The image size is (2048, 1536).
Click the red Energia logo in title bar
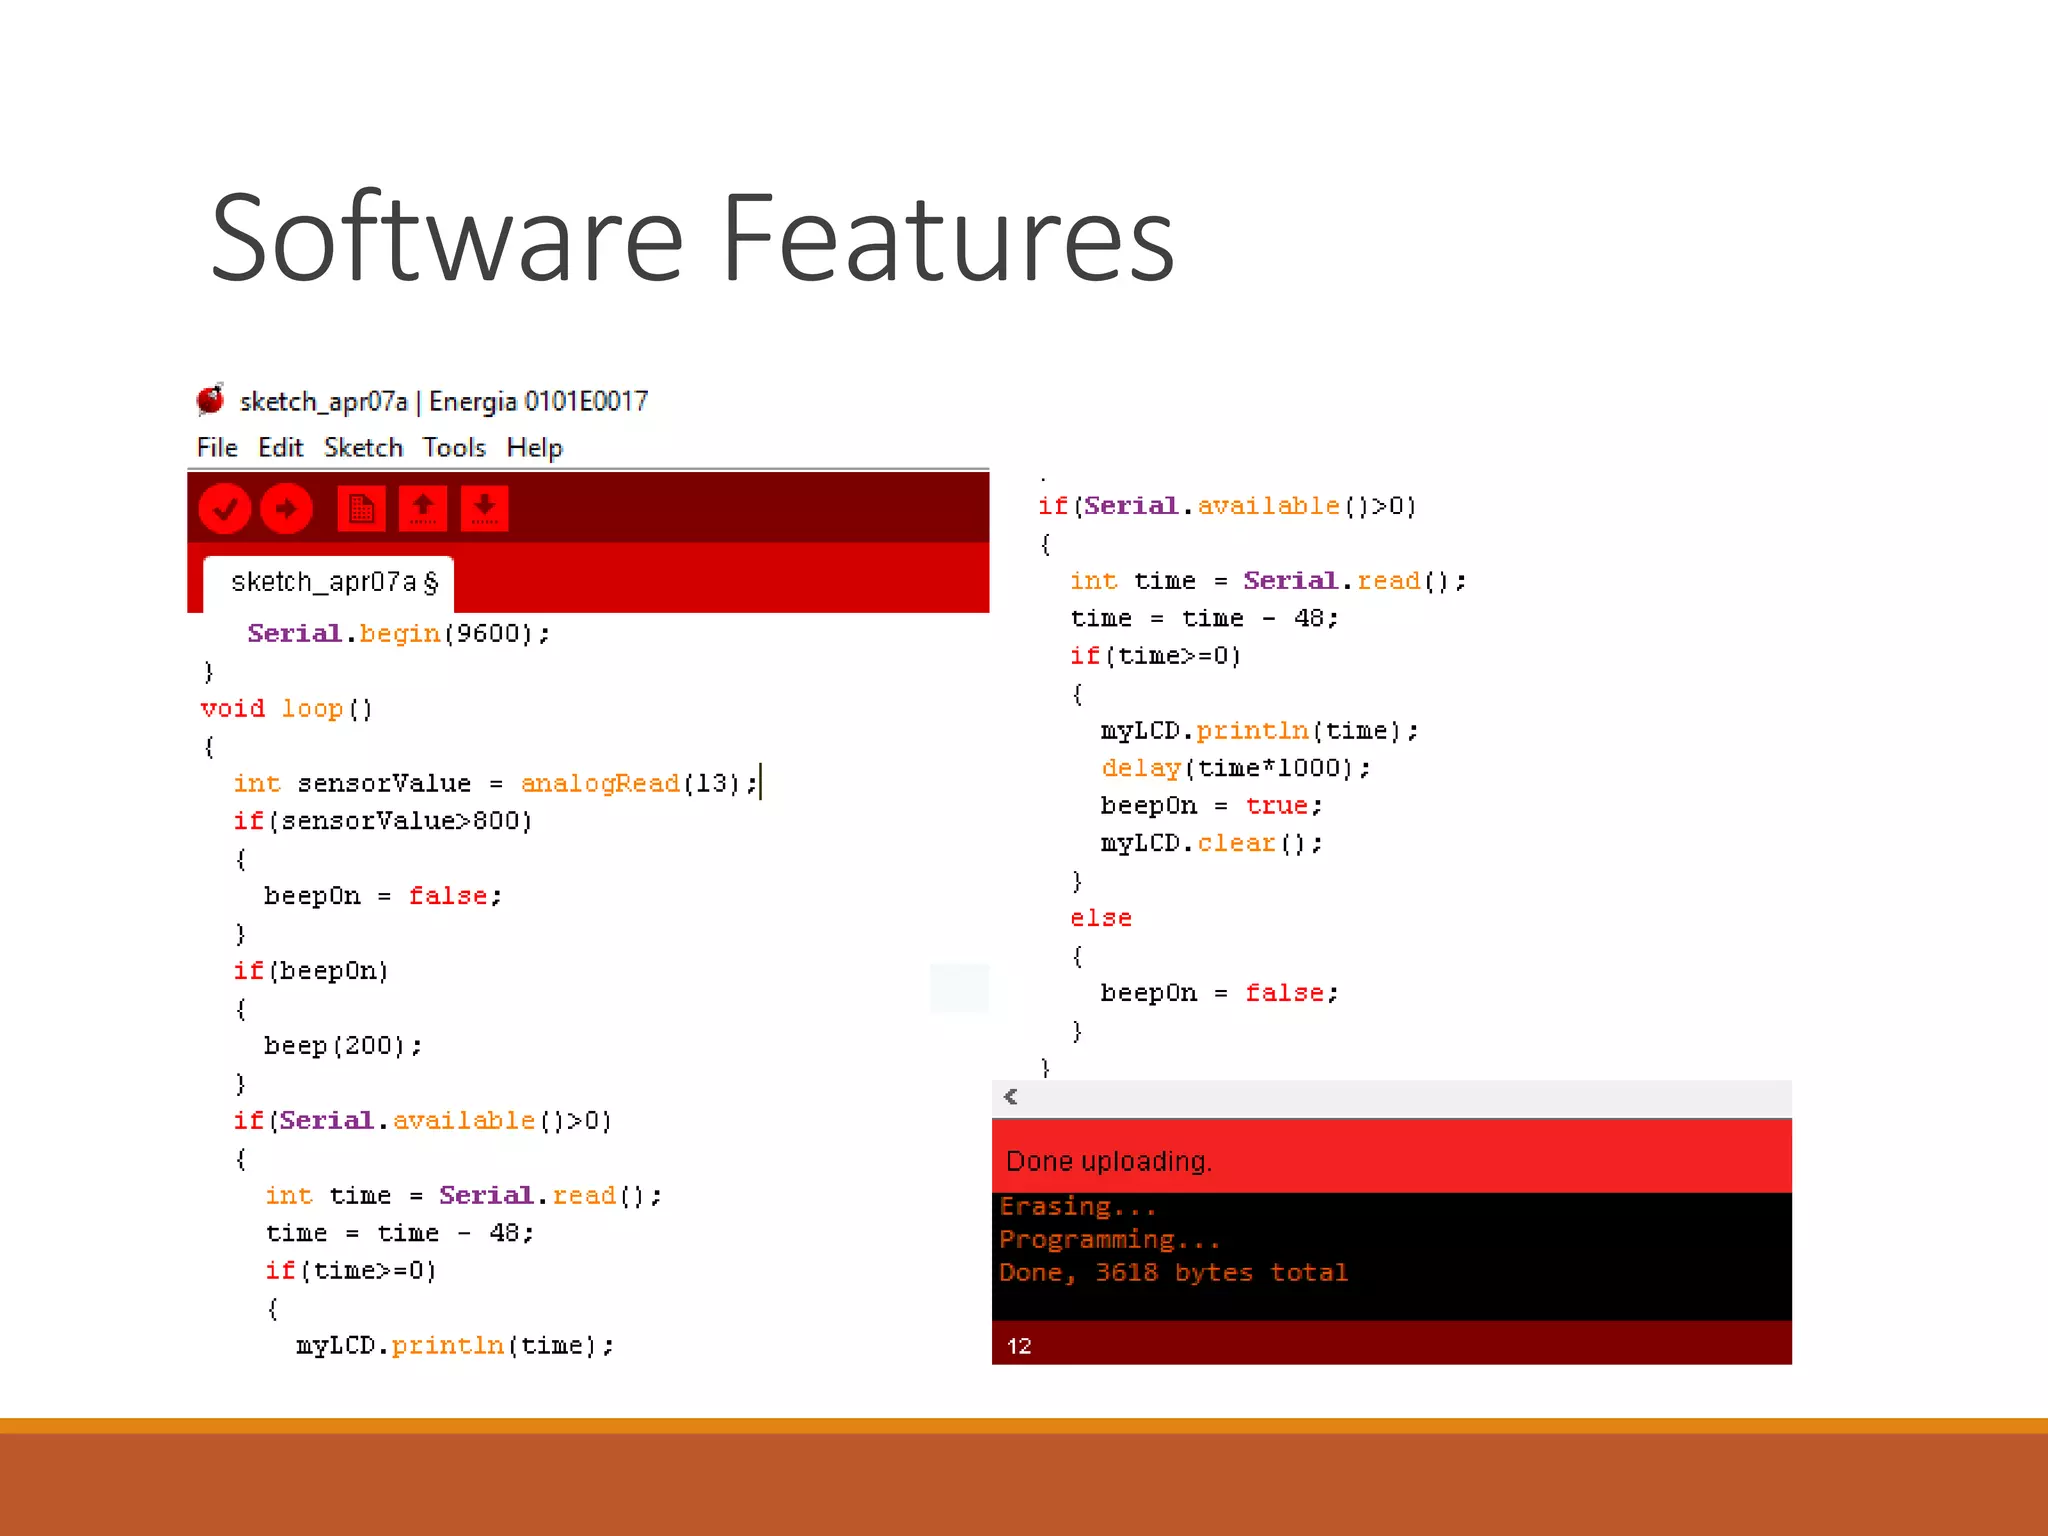pyautogui.click(x=211, y=400)
